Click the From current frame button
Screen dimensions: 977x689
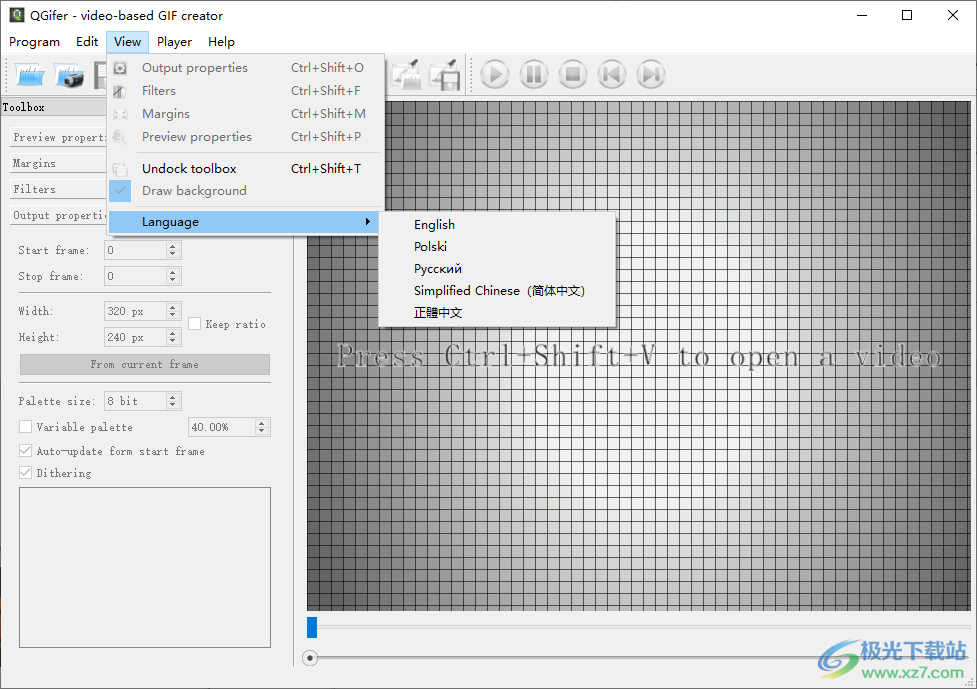point(144,365)
